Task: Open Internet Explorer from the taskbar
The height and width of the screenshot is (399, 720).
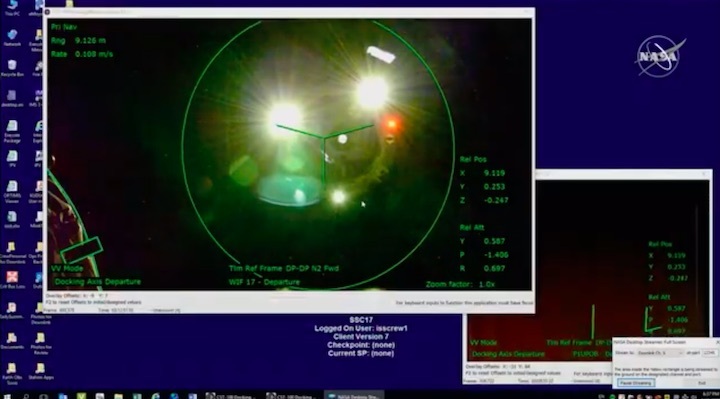Action: tap(156, 395)
